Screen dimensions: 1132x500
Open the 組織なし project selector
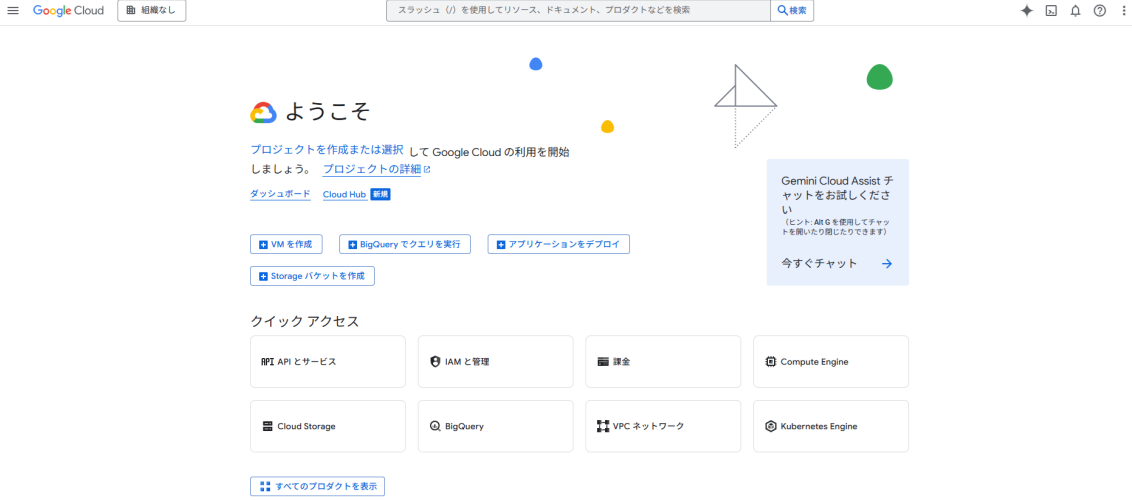click(x=152, y=11)
